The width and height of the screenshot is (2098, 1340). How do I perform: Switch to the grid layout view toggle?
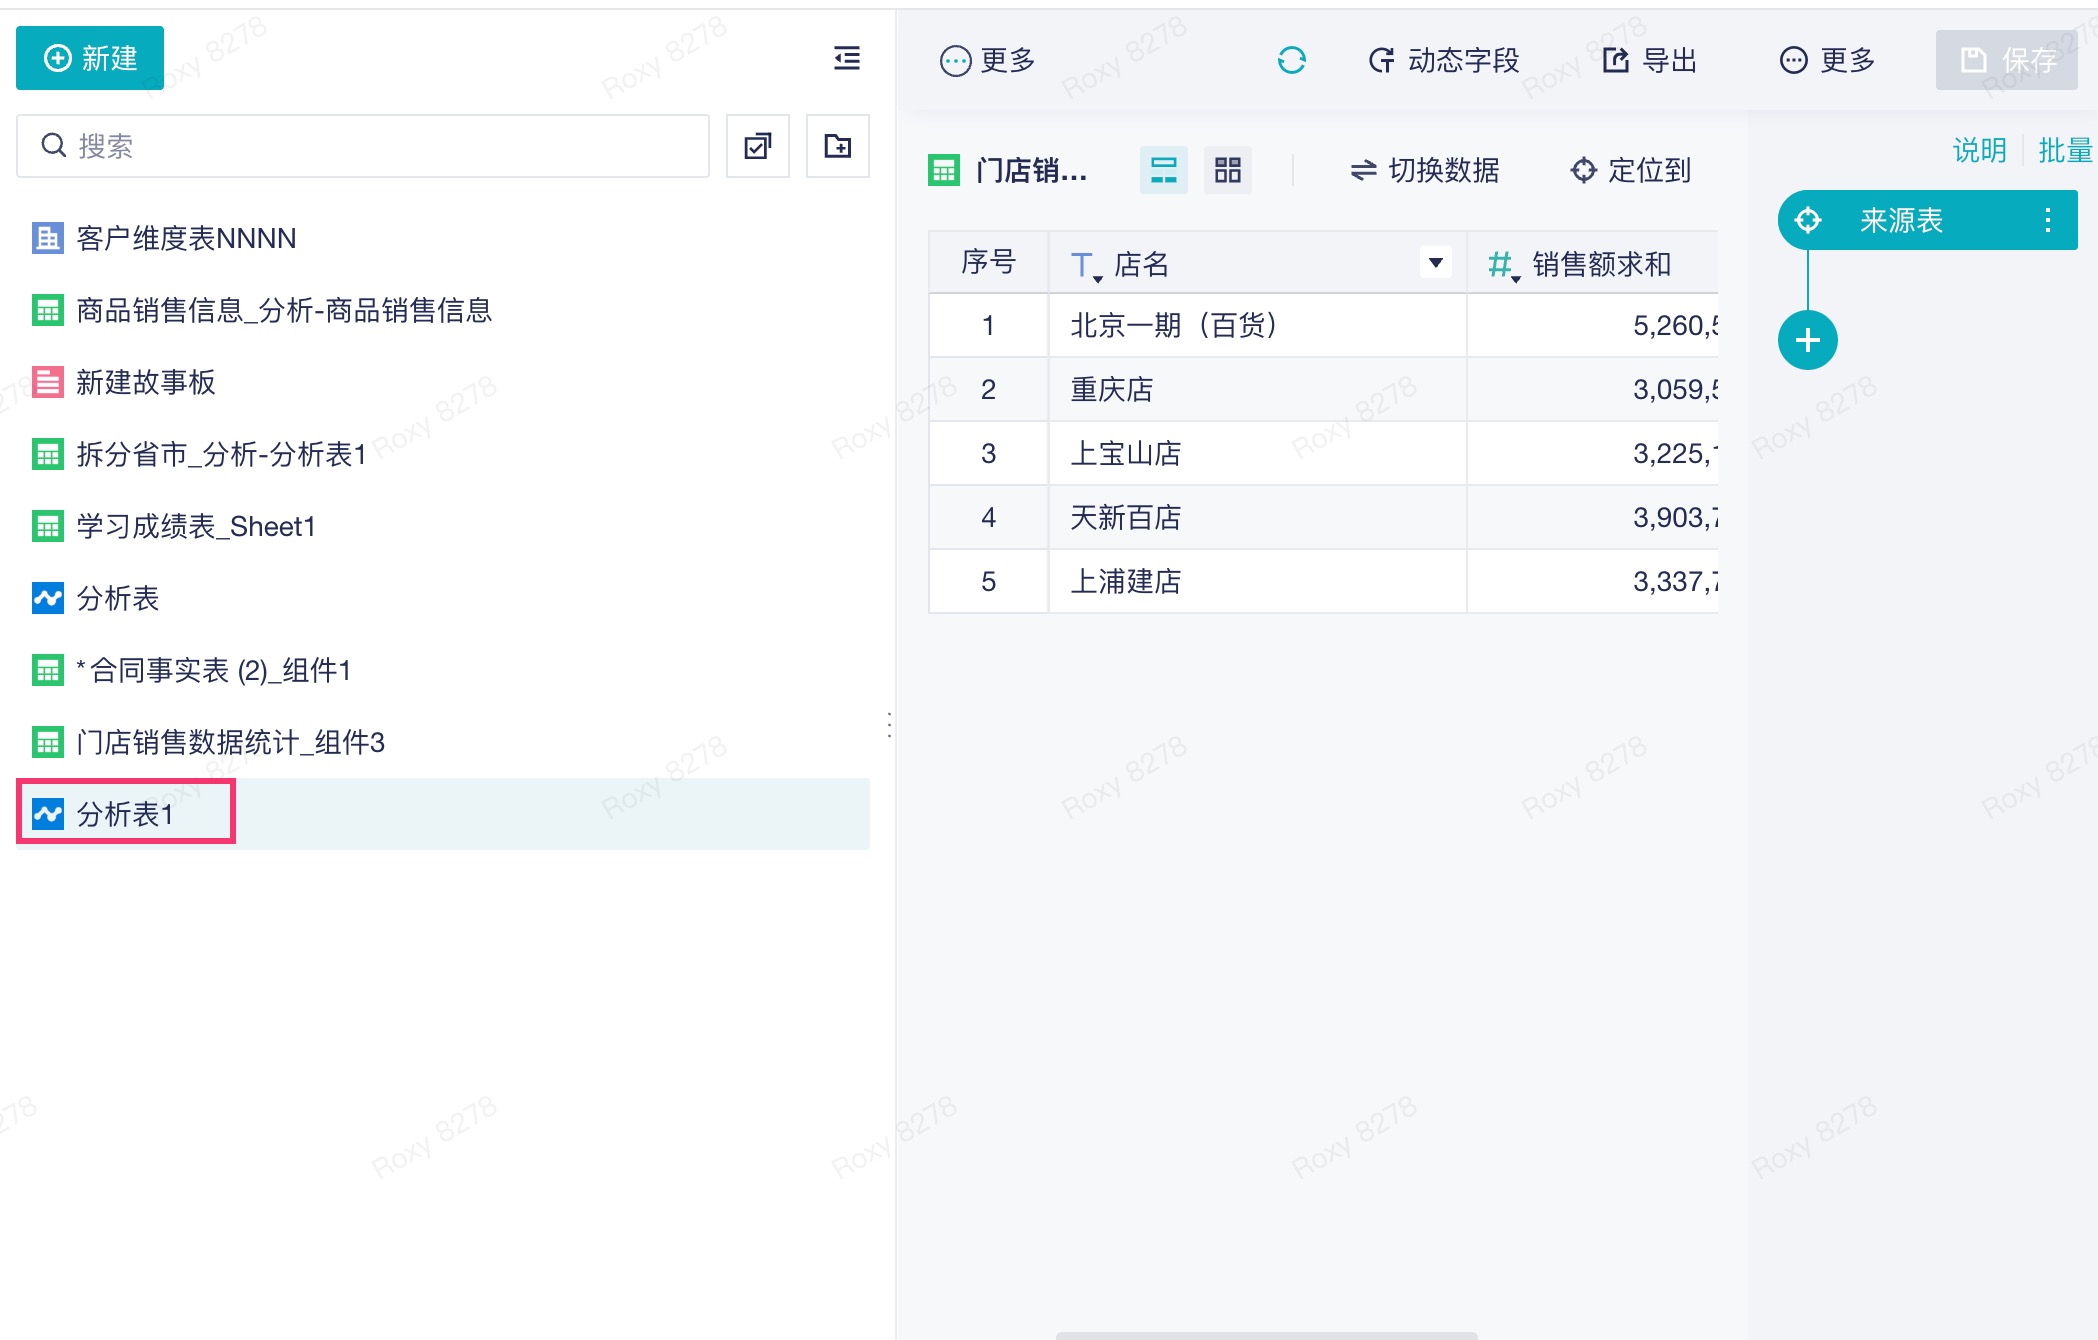1227,170
